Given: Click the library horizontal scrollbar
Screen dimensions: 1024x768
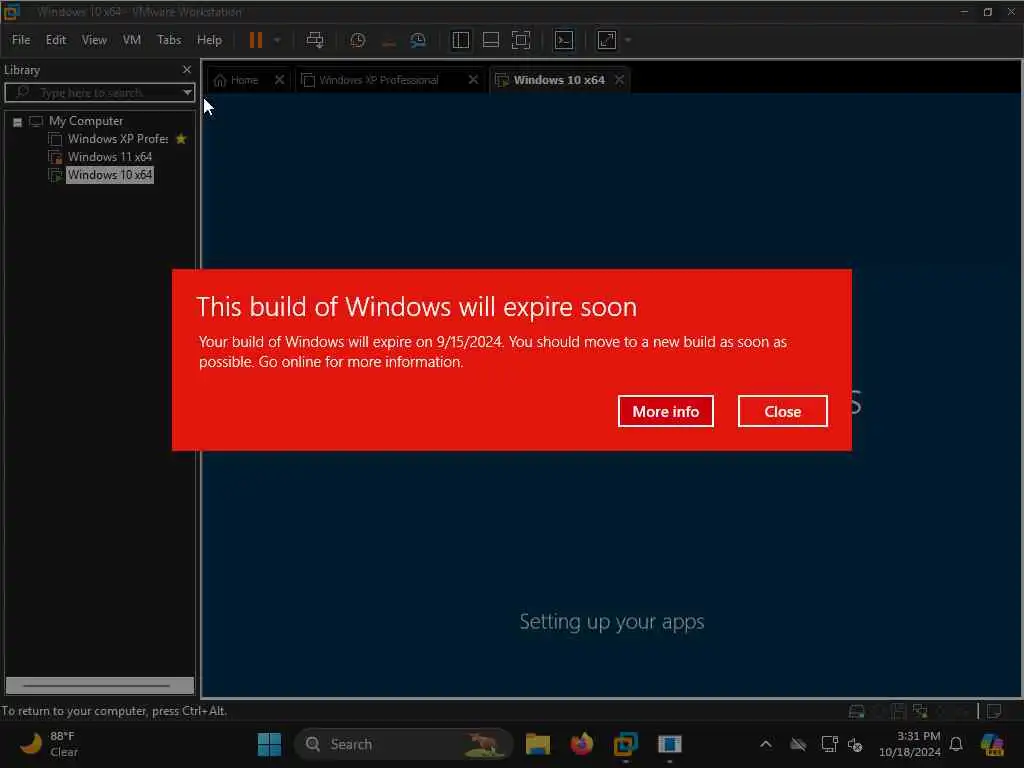Looking at the screenshot, I should click(x=99, y=686).
